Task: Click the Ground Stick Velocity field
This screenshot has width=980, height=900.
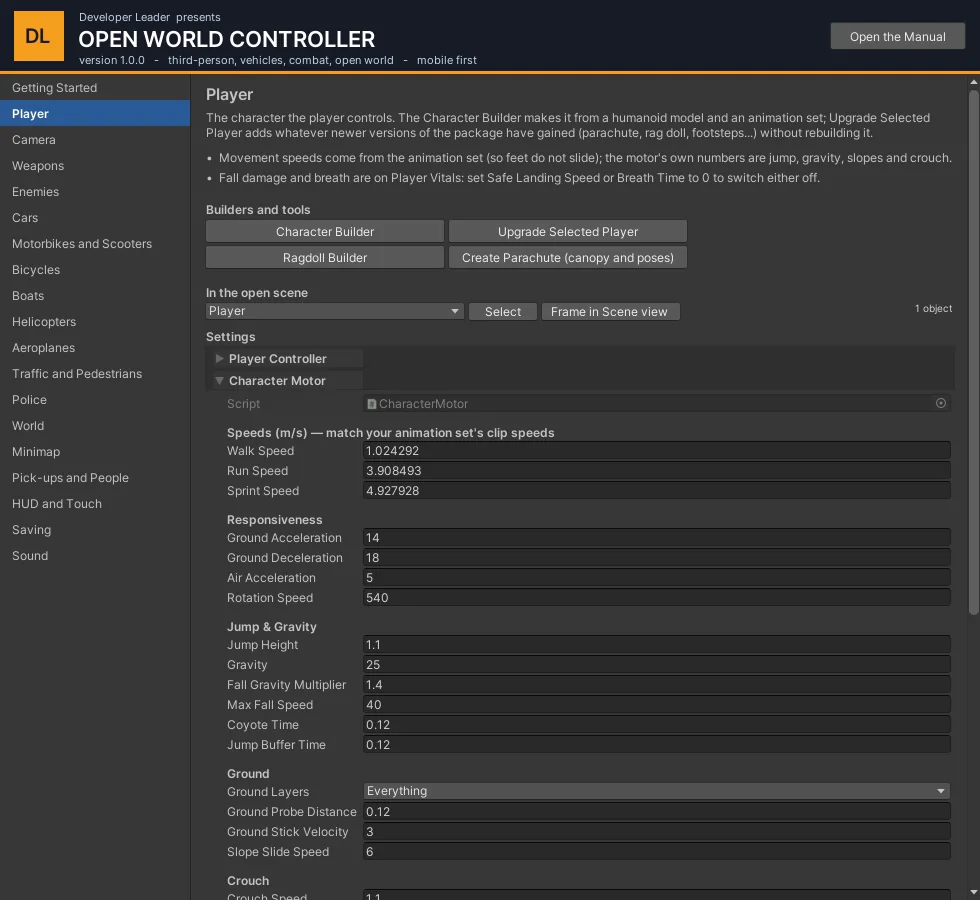Action: 656,831
